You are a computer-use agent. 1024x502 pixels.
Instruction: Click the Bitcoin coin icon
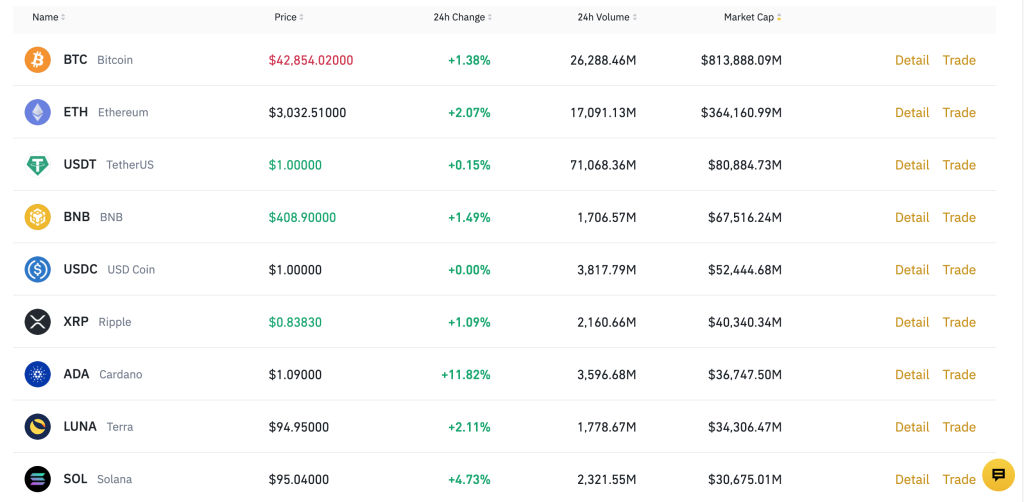37,60
